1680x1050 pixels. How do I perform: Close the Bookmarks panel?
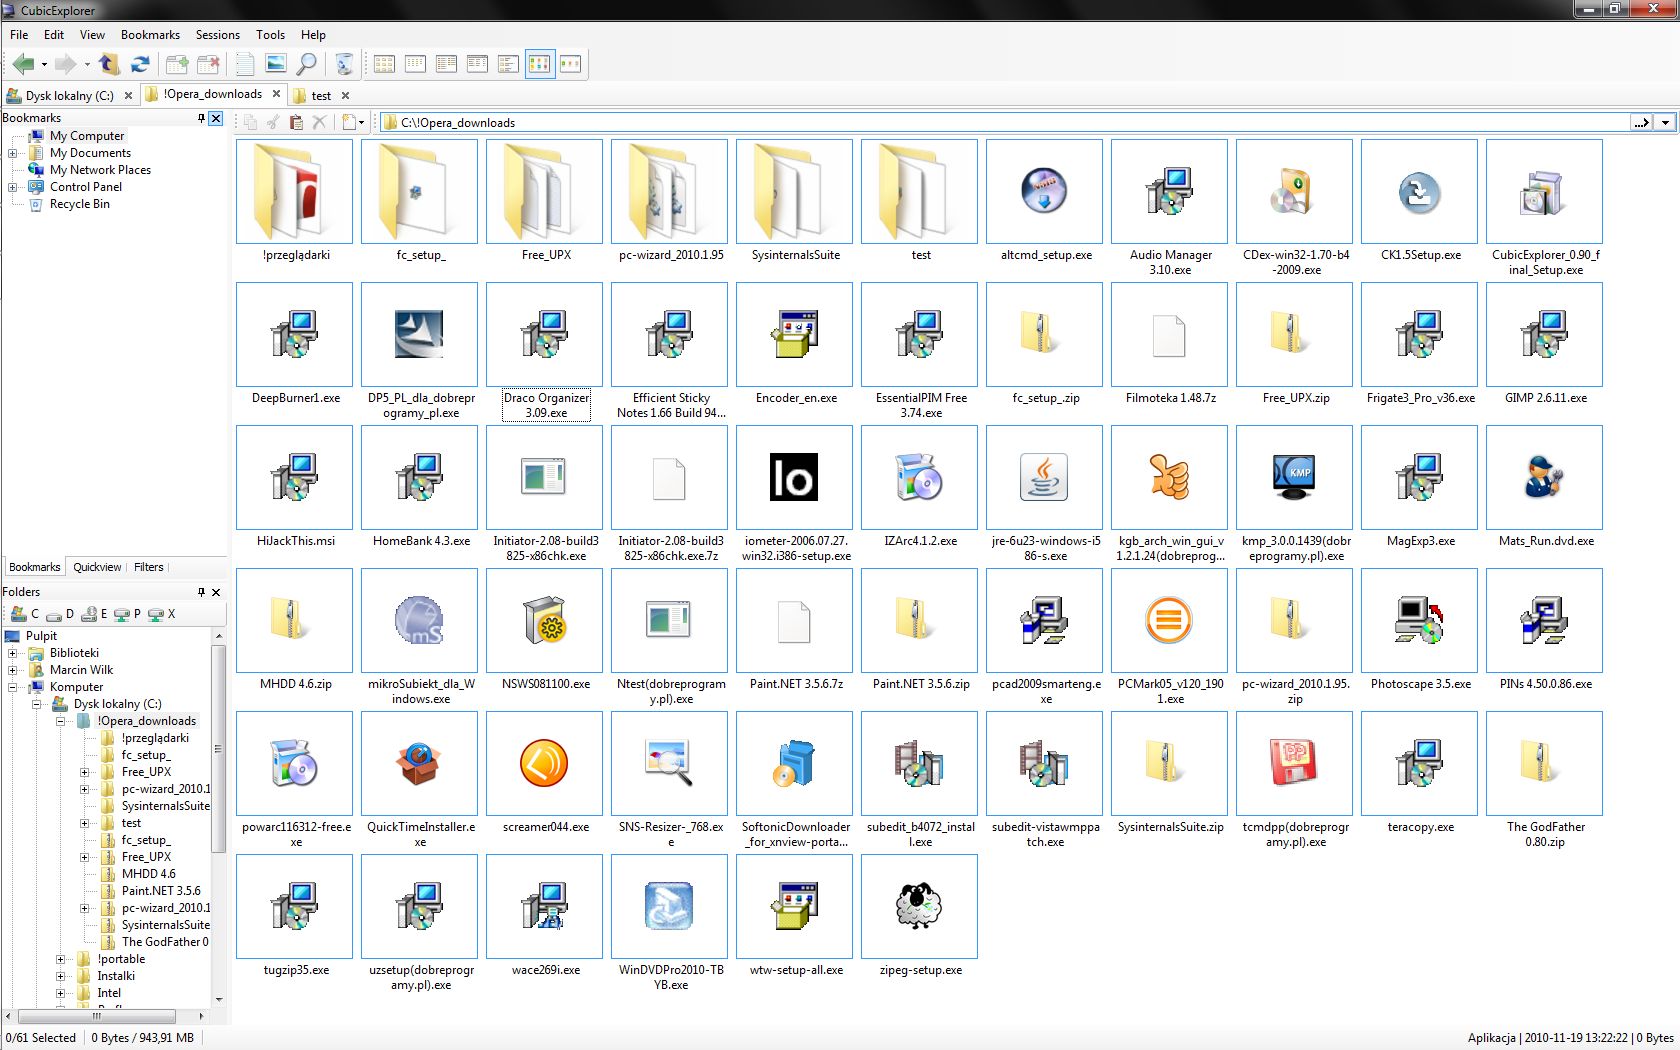pyautogui.click(x=216, y=118)
